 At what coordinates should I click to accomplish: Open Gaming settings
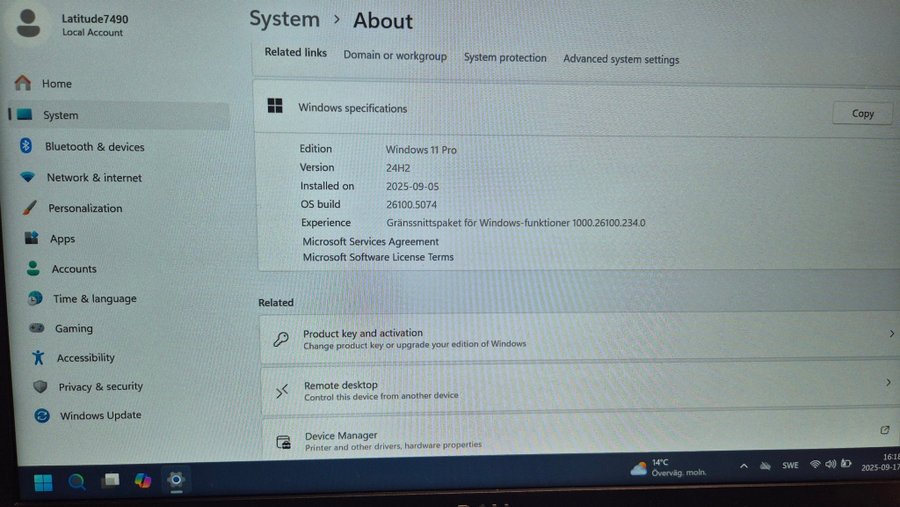tap(73, 328)
